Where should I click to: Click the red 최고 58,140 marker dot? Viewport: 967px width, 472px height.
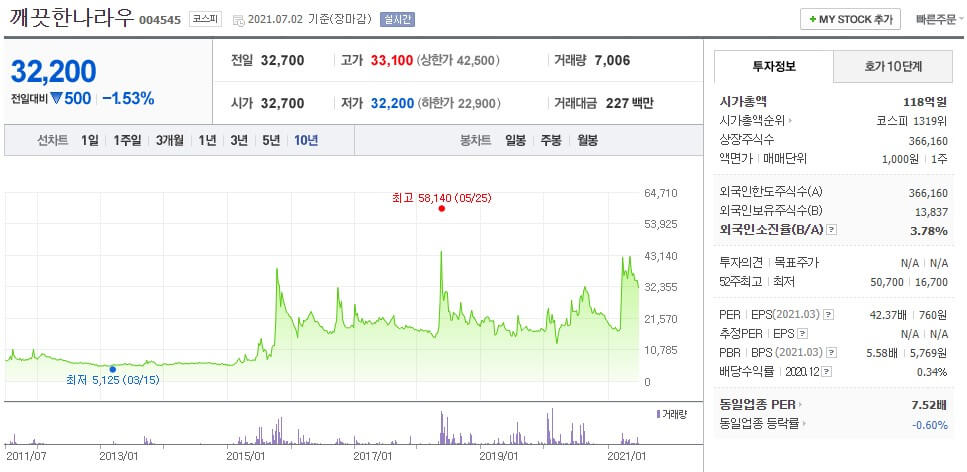pos(442,209)
